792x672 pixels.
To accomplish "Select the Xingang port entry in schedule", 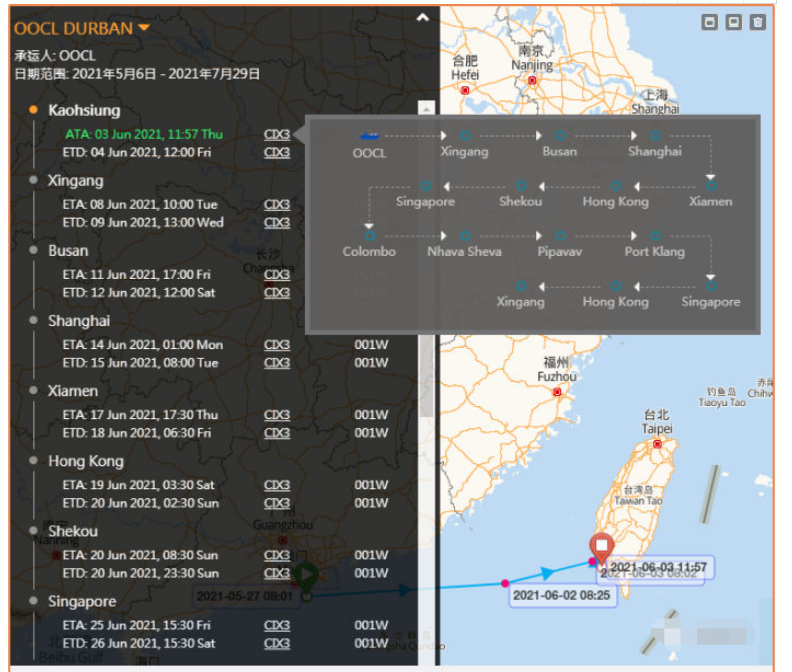I will pyautogui.click(x=76, y=180).
